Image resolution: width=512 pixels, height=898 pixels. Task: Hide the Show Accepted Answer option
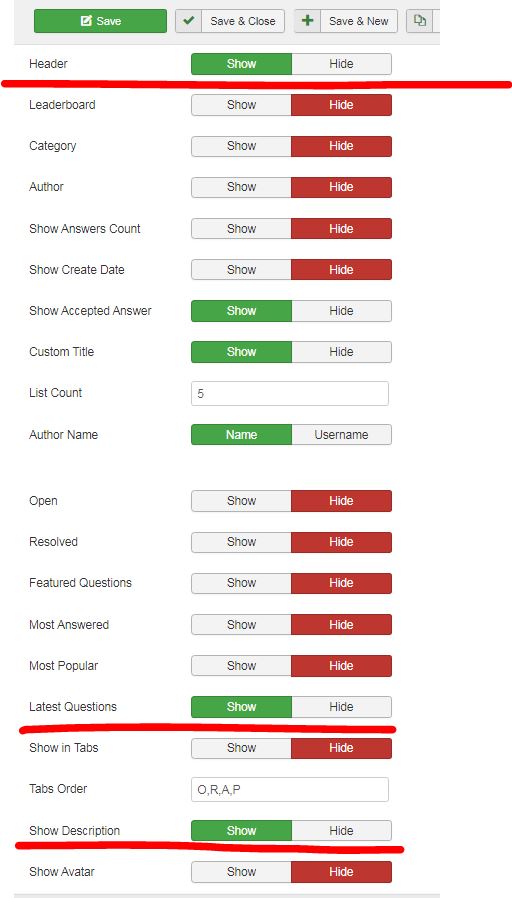point(341,311)
